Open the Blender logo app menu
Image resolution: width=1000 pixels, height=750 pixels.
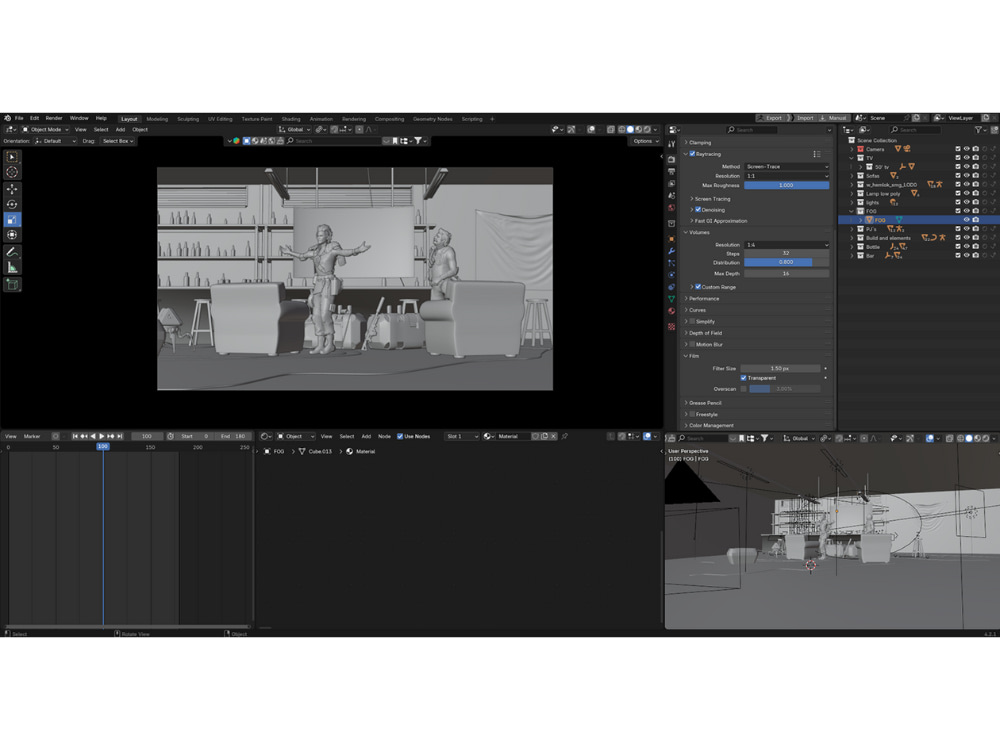coord(7,119)
